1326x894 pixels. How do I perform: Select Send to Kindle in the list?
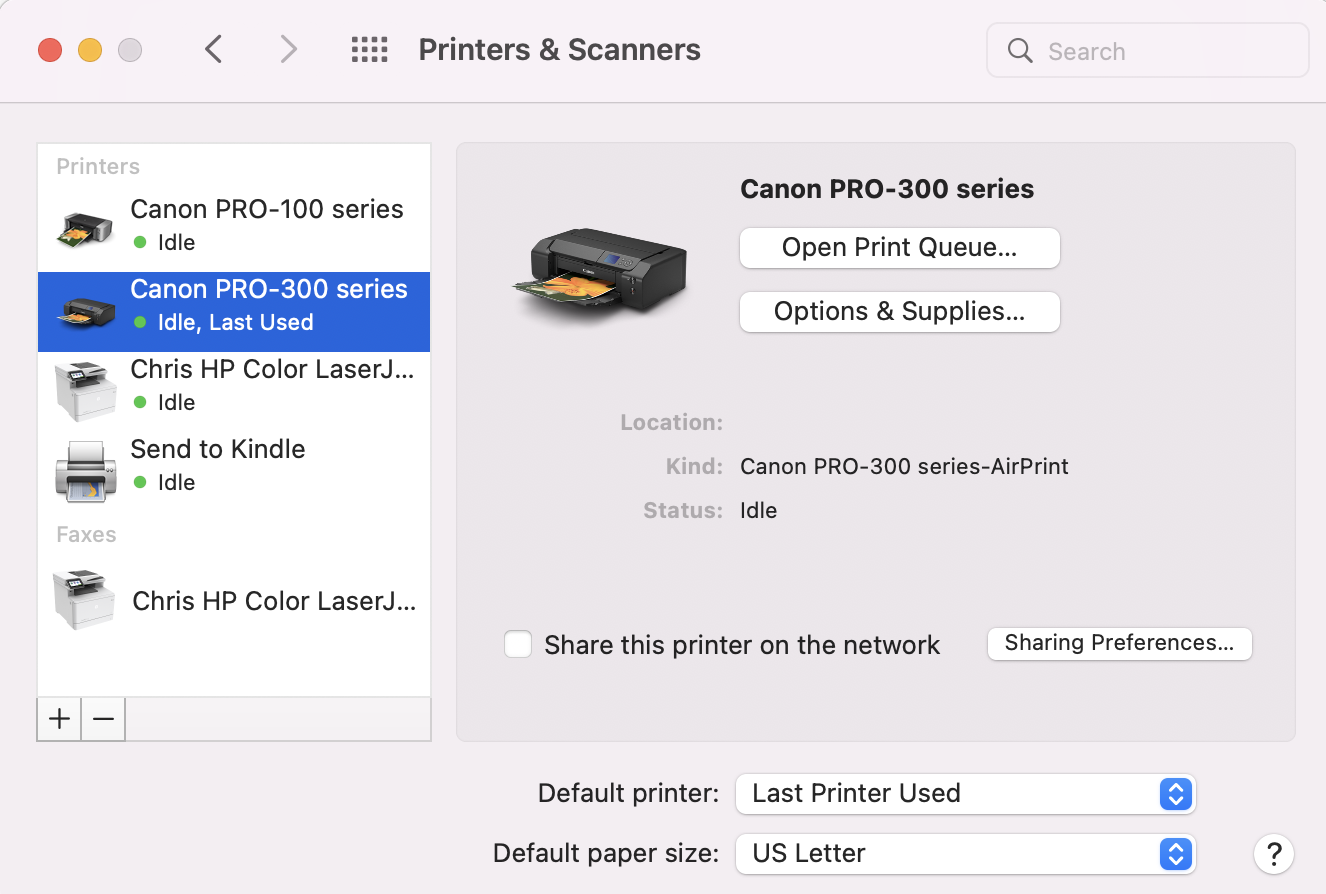tap(218, 464)
